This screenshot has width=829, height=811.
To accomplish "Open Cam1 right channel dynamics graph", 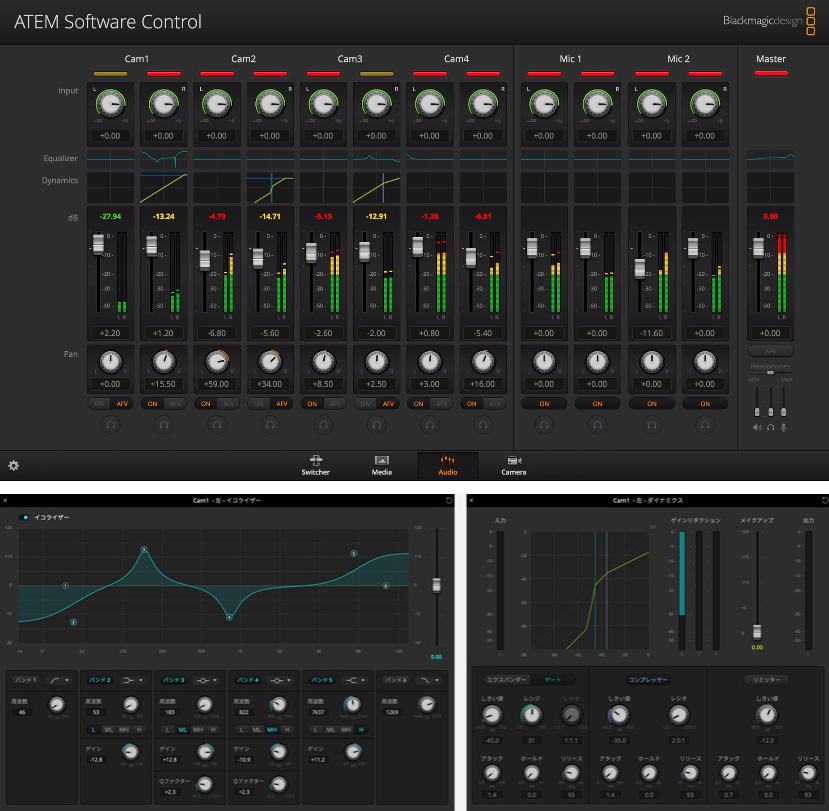I will coord(163,188).
